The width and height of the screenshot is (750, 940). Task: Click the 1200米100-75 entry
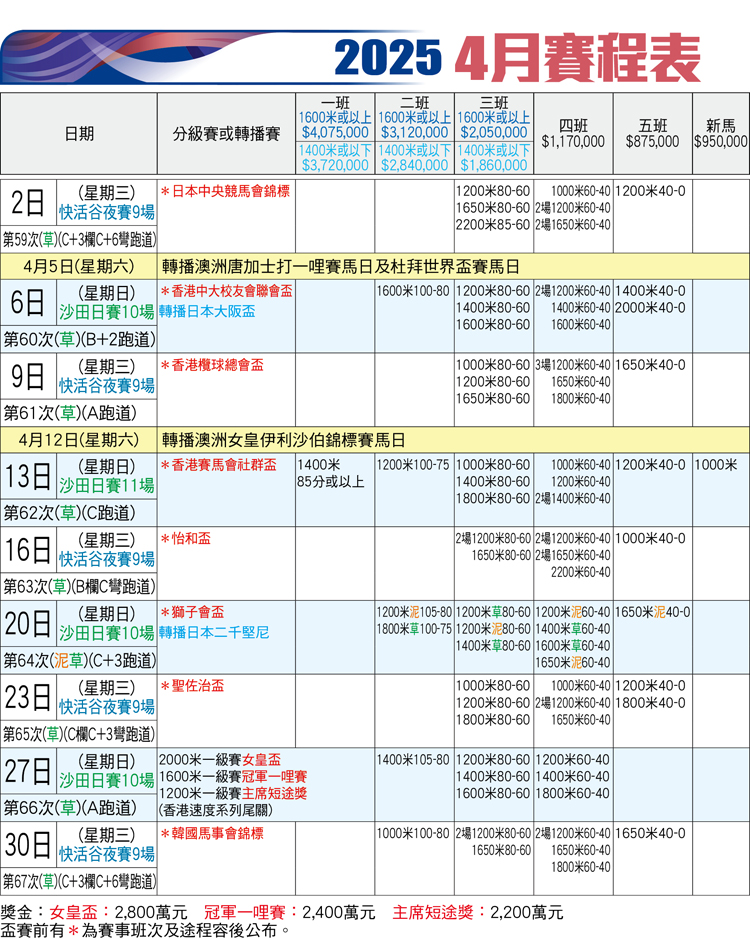tap(413, 465)
